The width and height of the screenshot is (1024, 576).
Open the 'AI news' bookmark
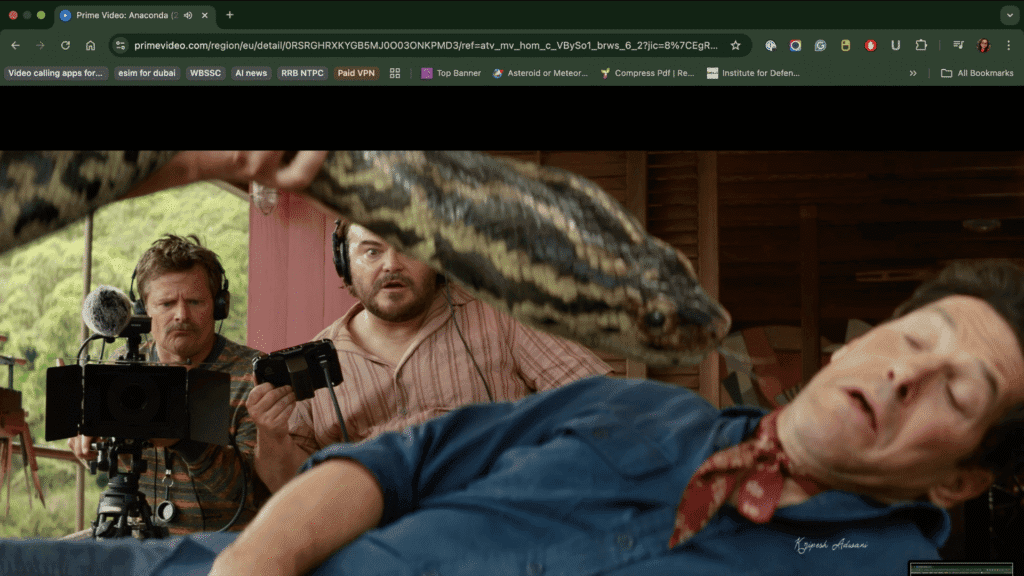[251, 73]
